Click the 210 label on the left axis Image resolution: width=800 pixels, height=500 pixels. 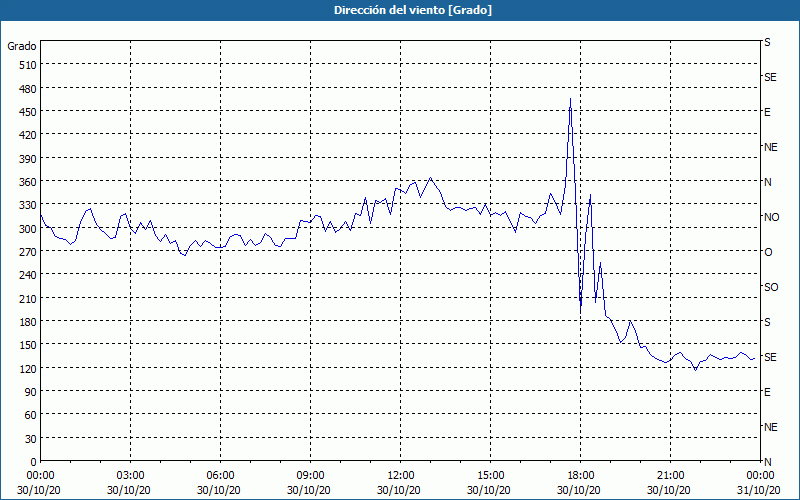28,298
